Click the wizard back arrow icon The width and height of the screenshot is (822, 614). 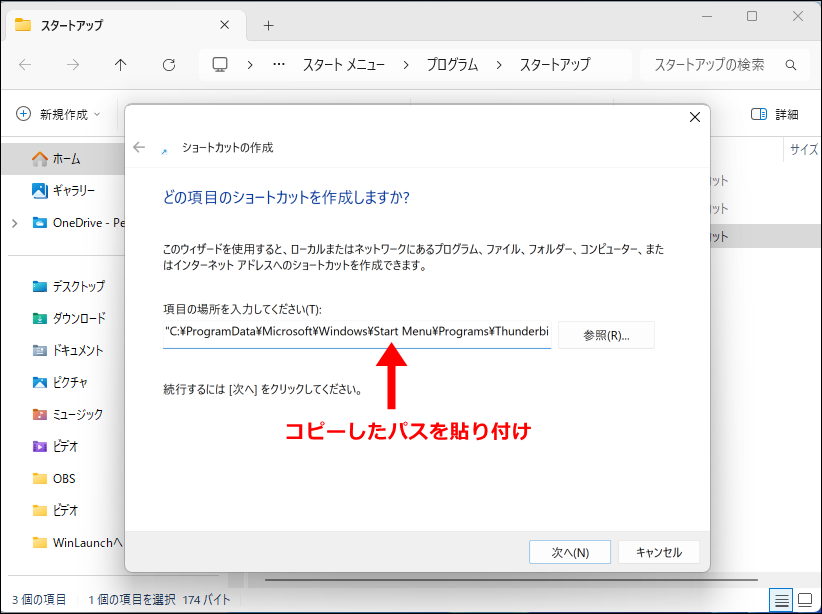pyautogui.click(x=139, y=147)
